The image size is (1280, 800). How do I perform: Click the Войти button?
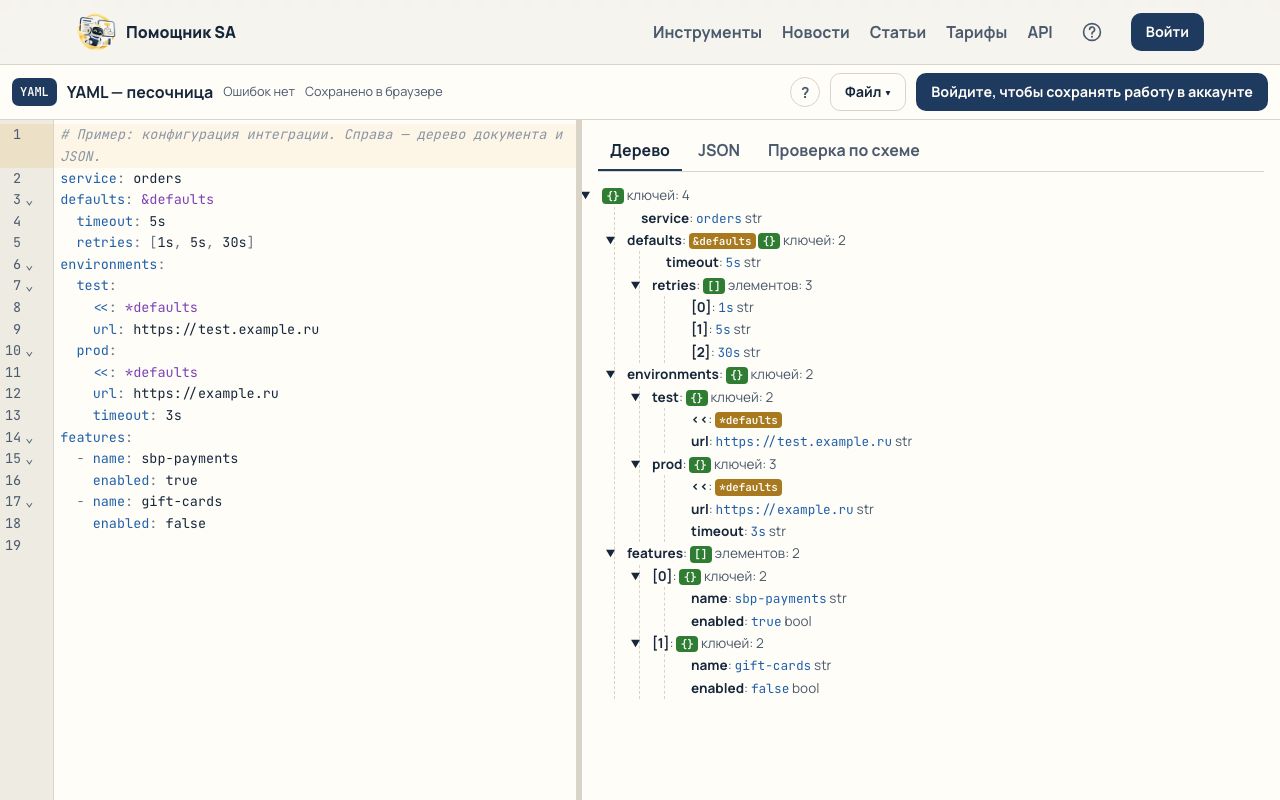[1167, 32]
